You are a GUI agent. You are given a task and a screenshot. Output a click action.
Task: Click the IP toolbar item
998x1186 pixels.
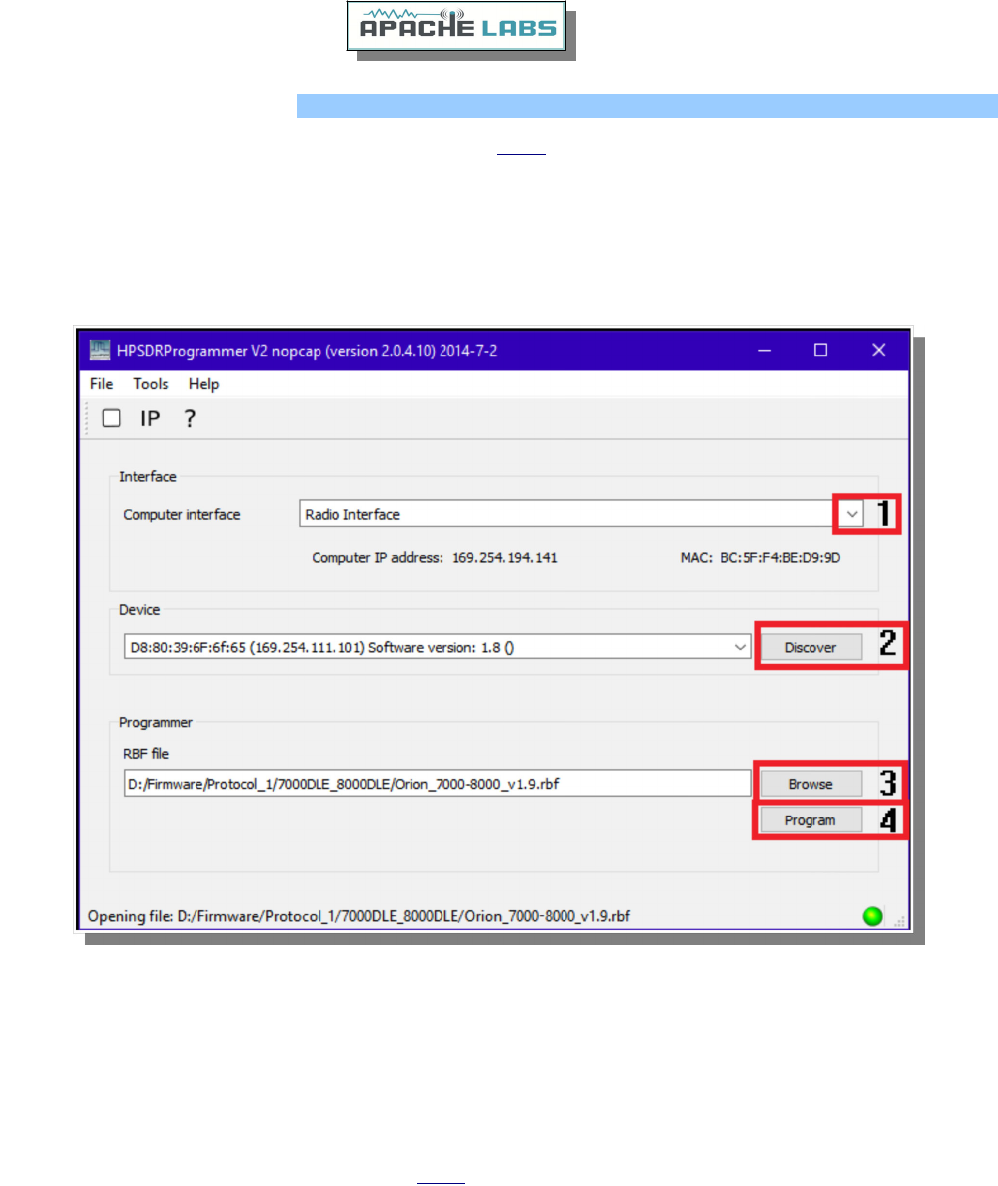click(x=150, y=418)
